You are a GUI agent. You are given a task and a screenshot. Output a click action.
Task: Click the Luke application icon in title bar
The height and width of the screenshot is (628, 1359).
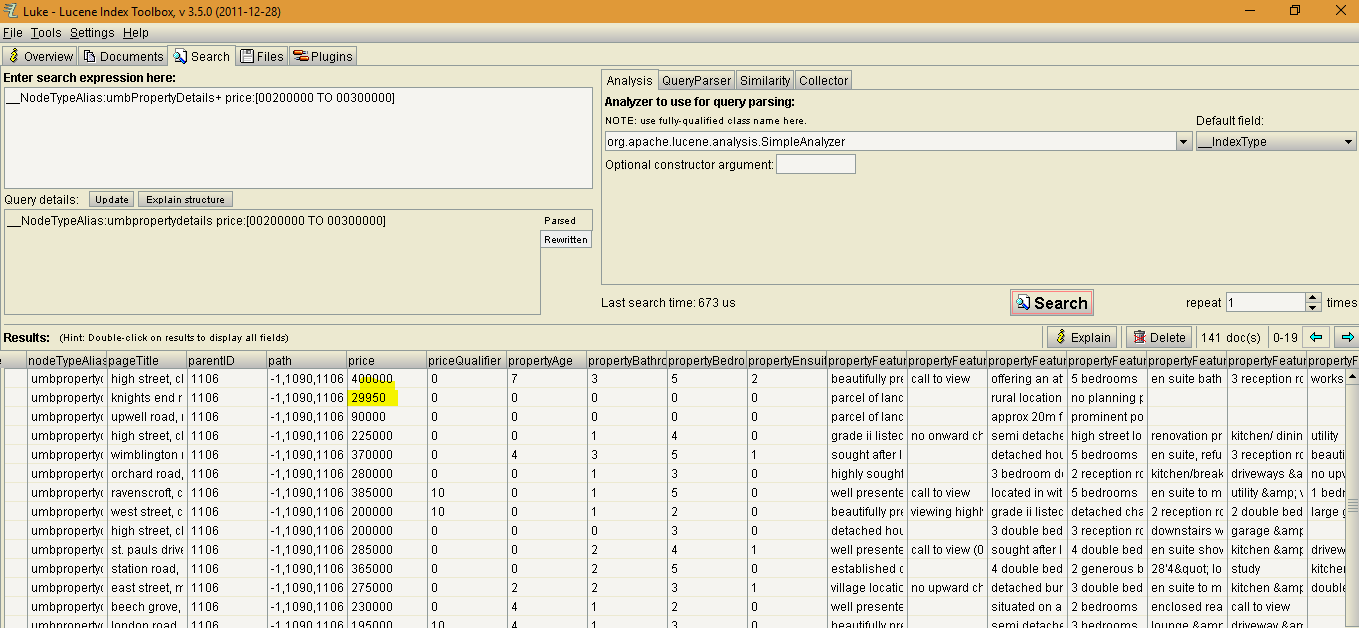[10, 10]
